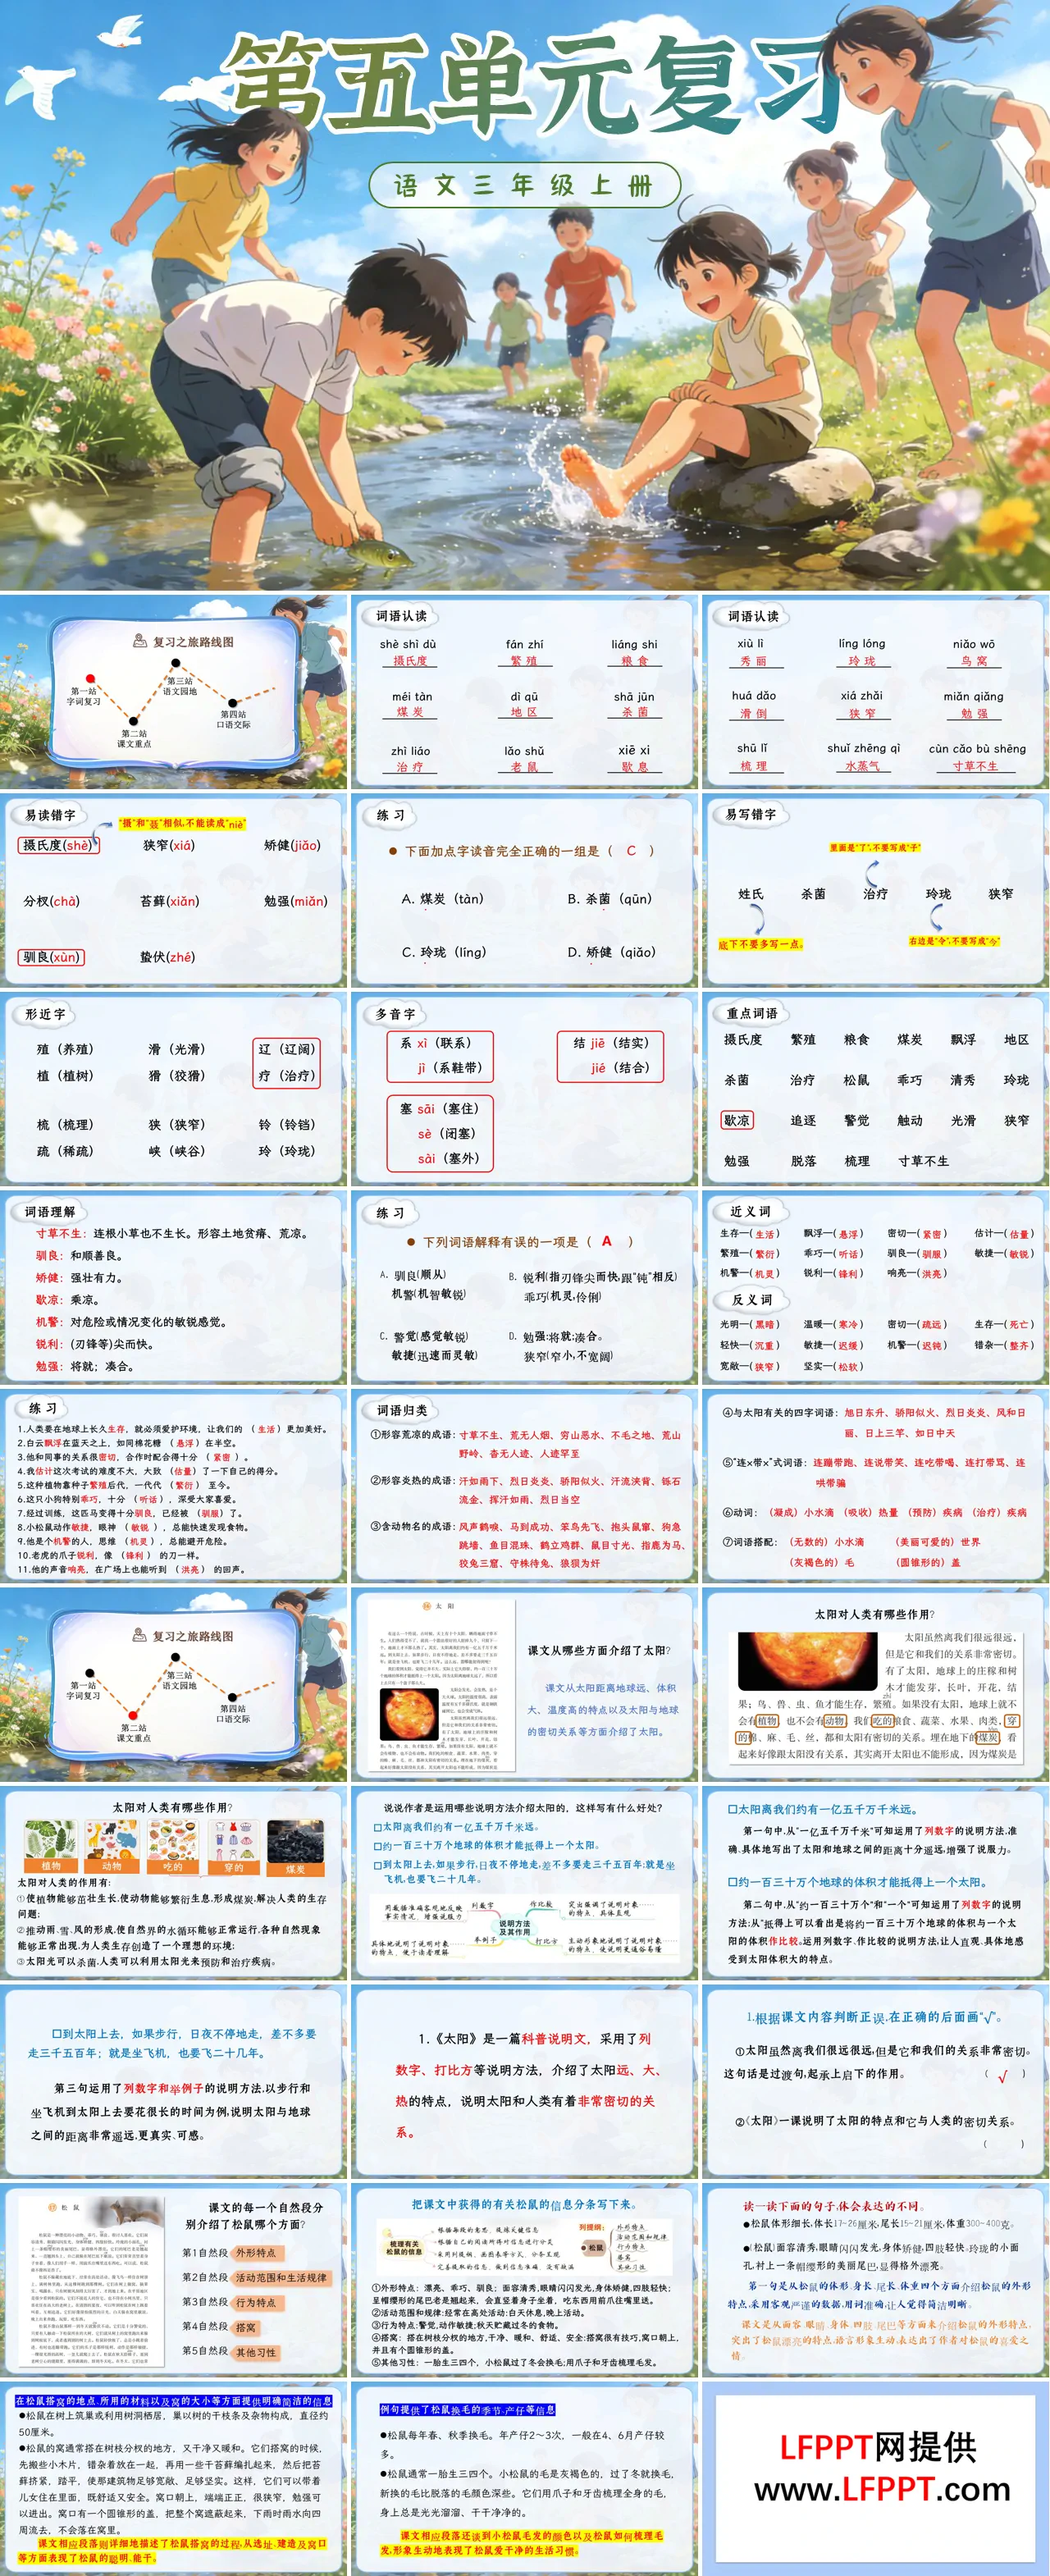Image resolution: width=1050 pixels, height=2576 pixels.
Task: Click the sun photo beside 太阳虽然离我们很远很远
Action: (x=808, y=1661)
